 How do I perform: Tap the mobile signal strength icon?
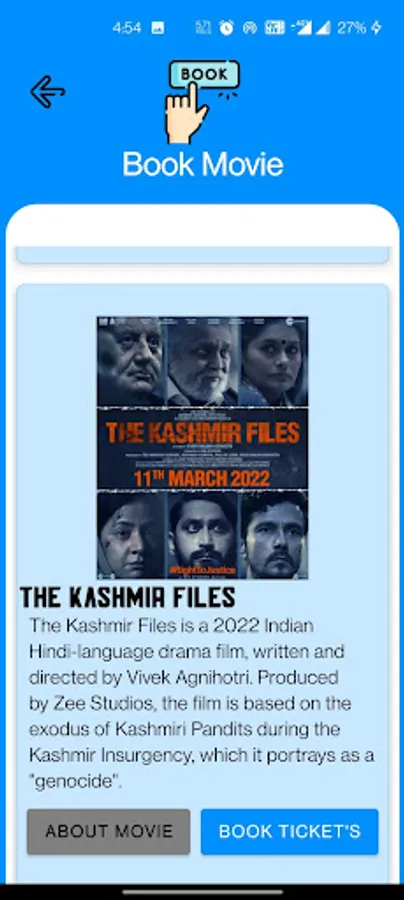(323, 28)
